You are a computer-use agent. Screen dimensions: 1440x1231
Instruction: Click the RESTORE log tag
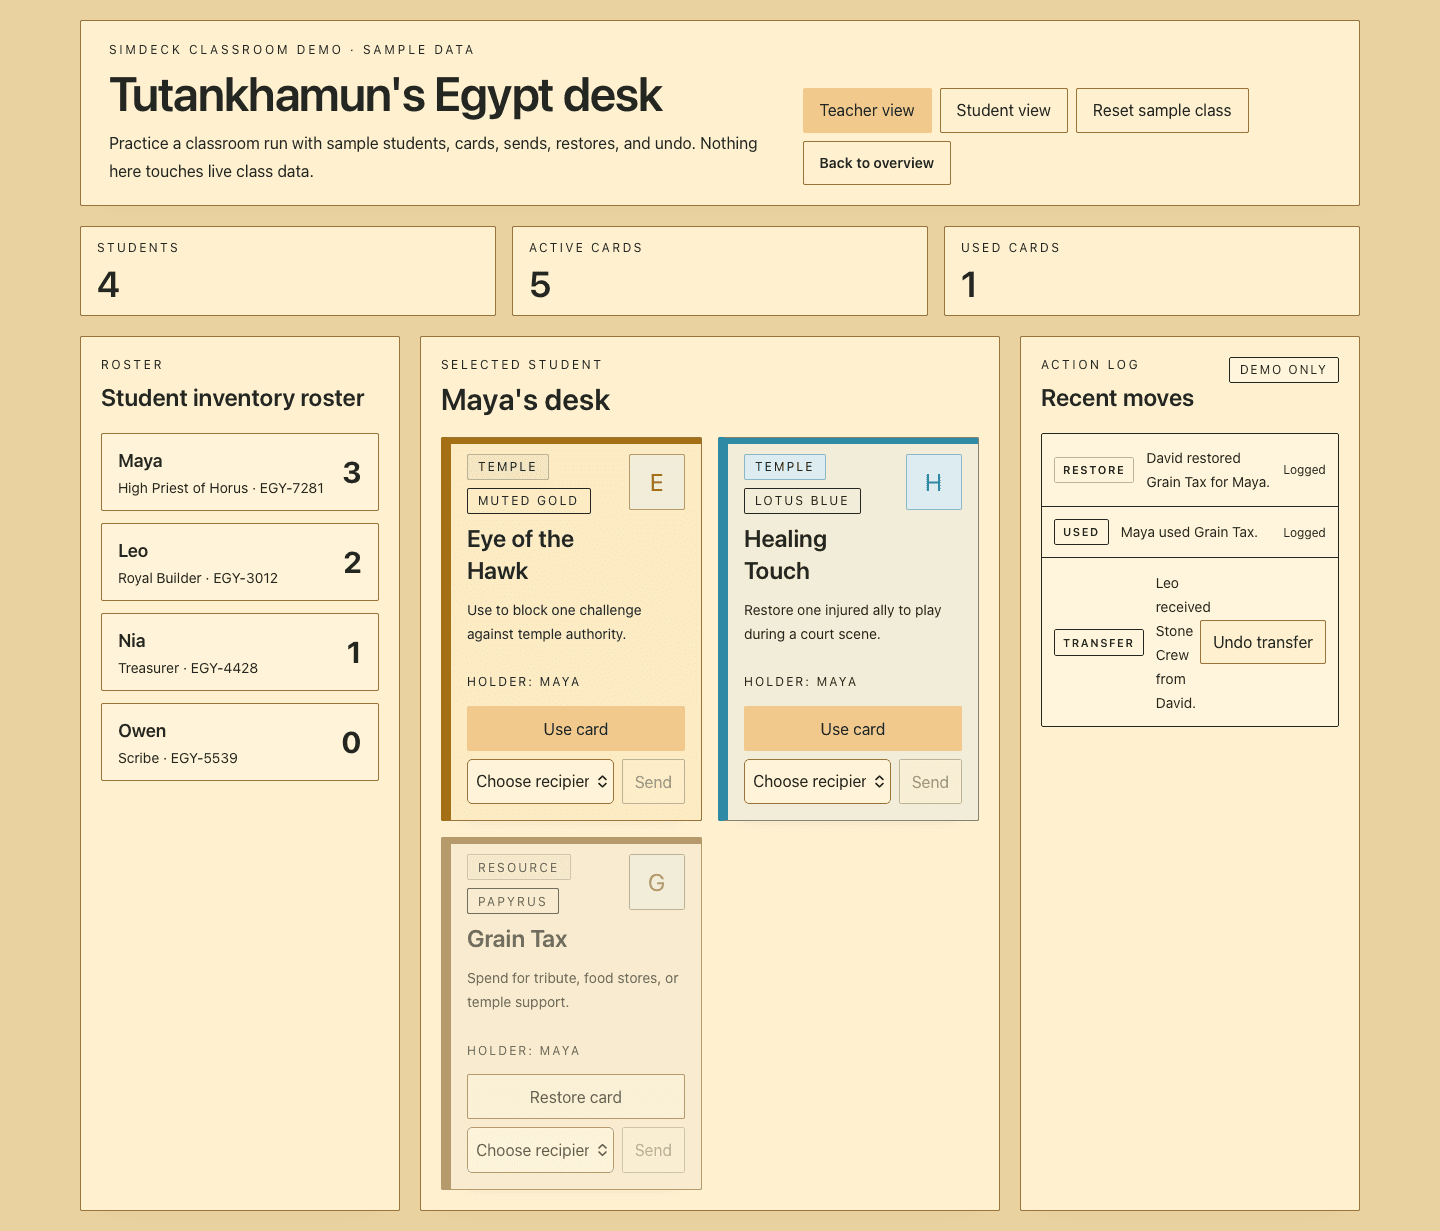[x=1094, y=470]
